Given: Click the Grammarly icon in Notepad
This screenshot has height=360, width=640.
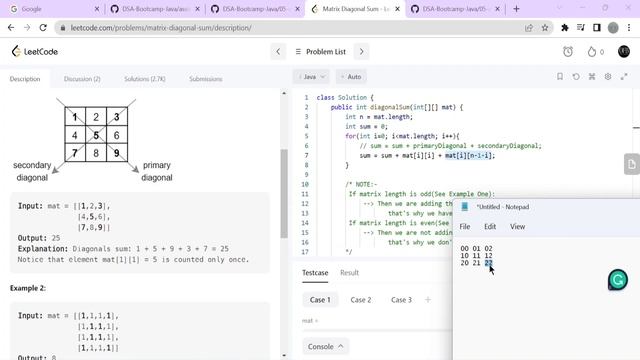Looking at the screenshot, I should (618, 280).
